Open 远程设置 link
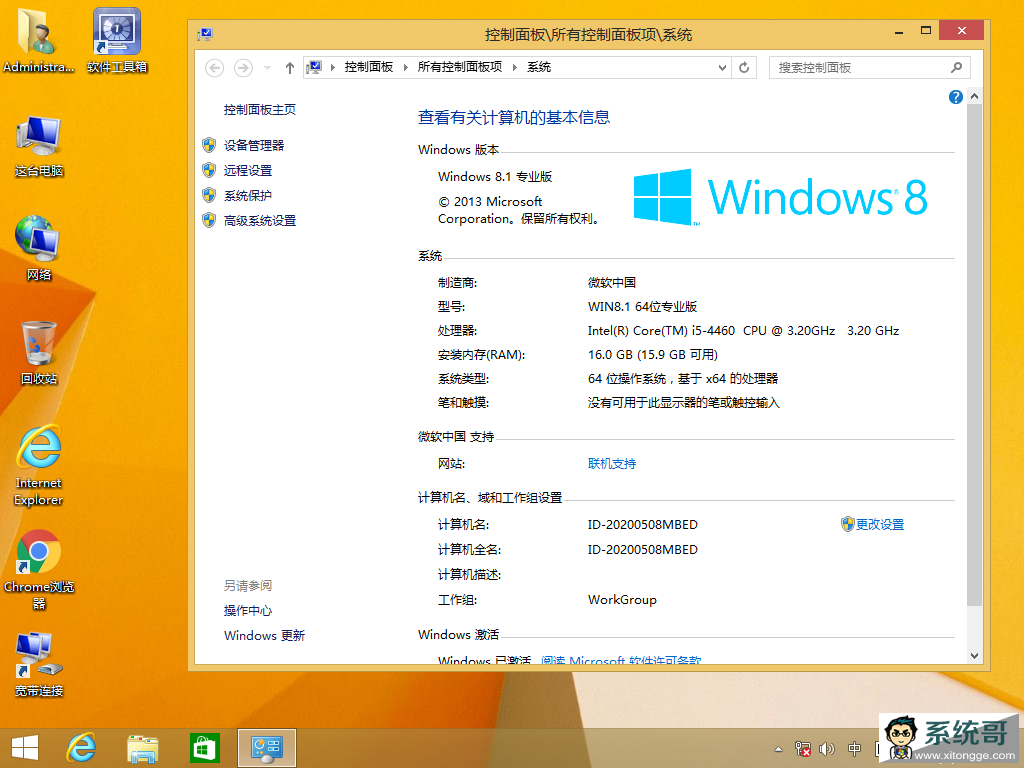The height and width of the screenshot is (768, 1024). (248, 170)
